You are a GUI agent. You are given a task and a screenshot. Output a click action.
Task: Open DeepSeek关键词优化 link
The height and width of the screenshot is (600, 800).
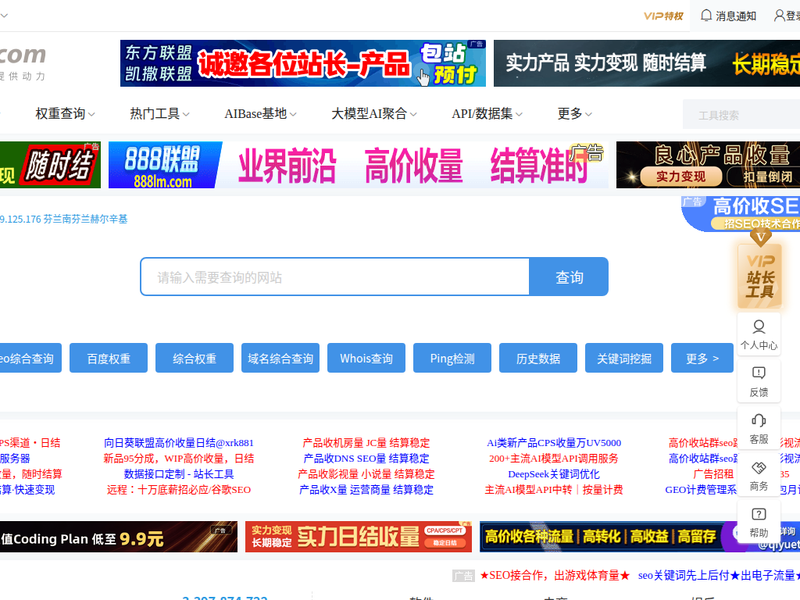tap(554, 474)
